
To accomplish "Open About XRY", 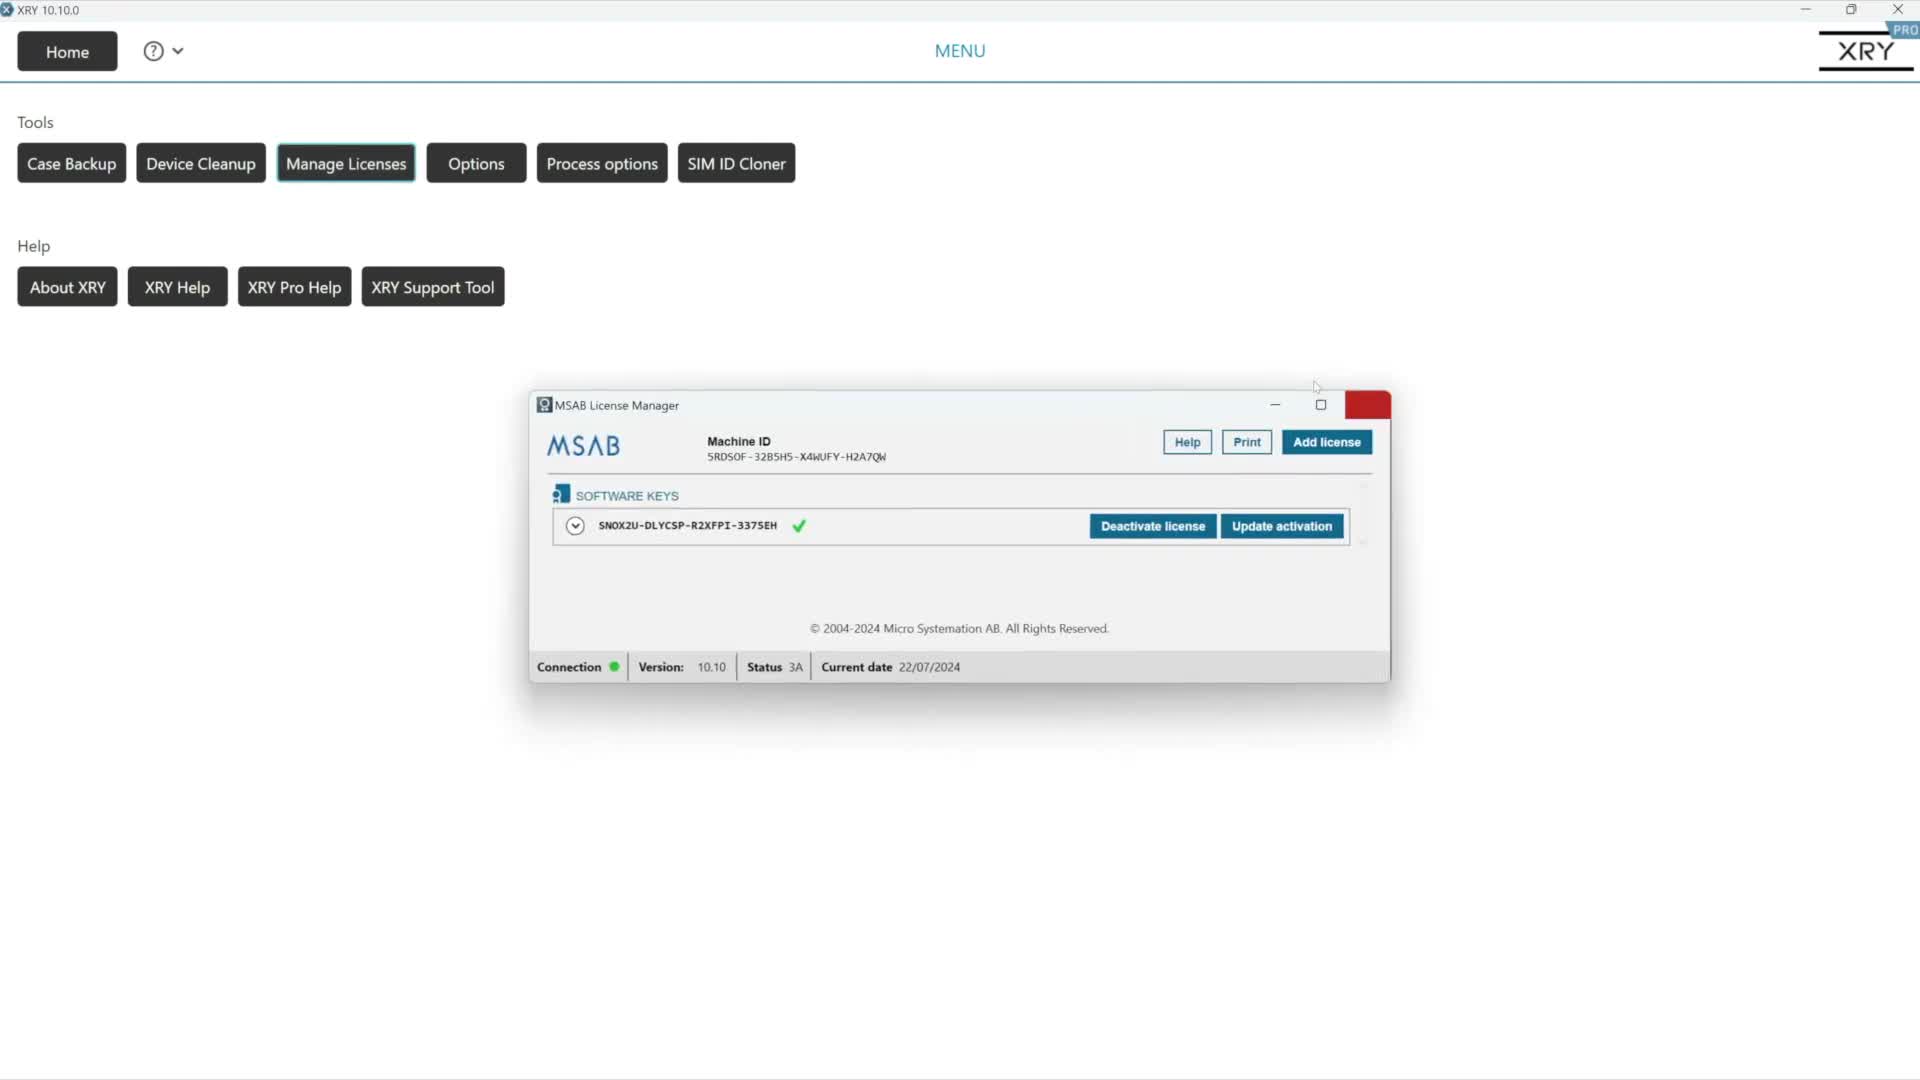I will 67,287.
